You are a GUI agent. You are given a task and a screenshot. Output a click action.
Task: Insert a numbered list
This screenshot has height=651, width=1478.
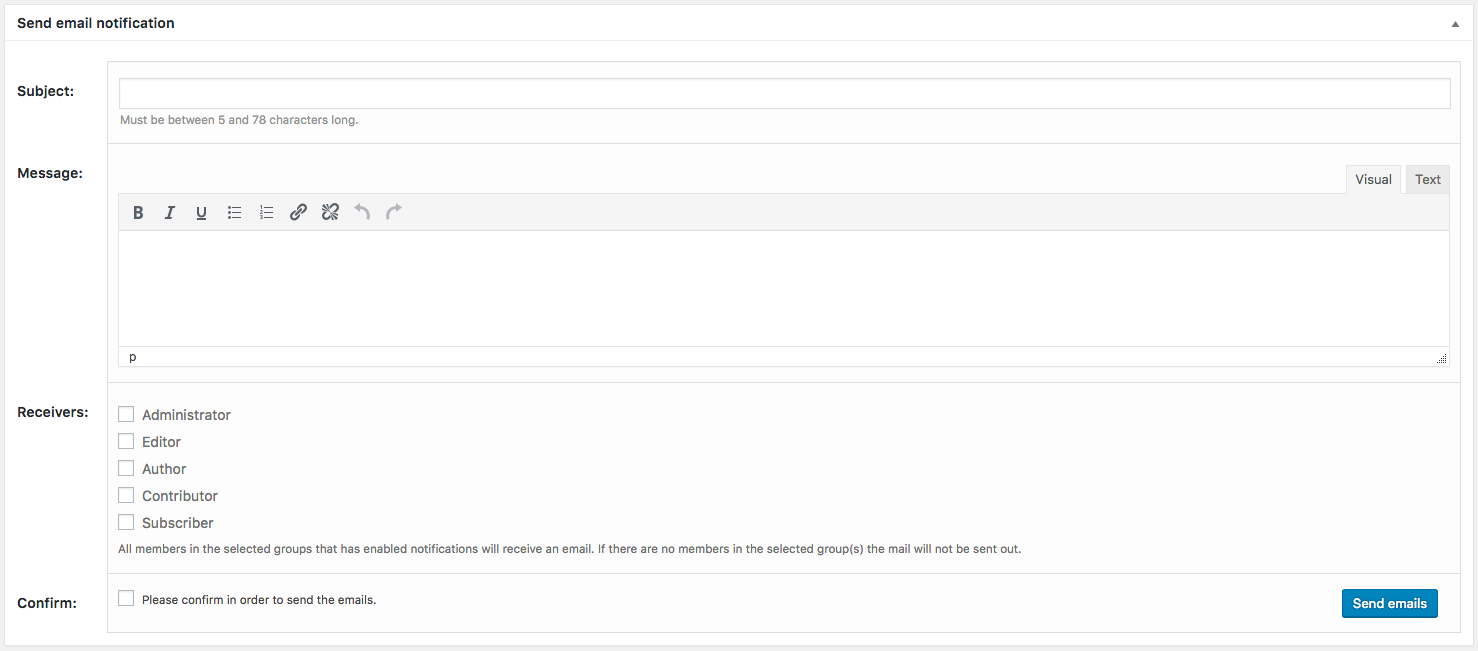[x=266, y=212]
